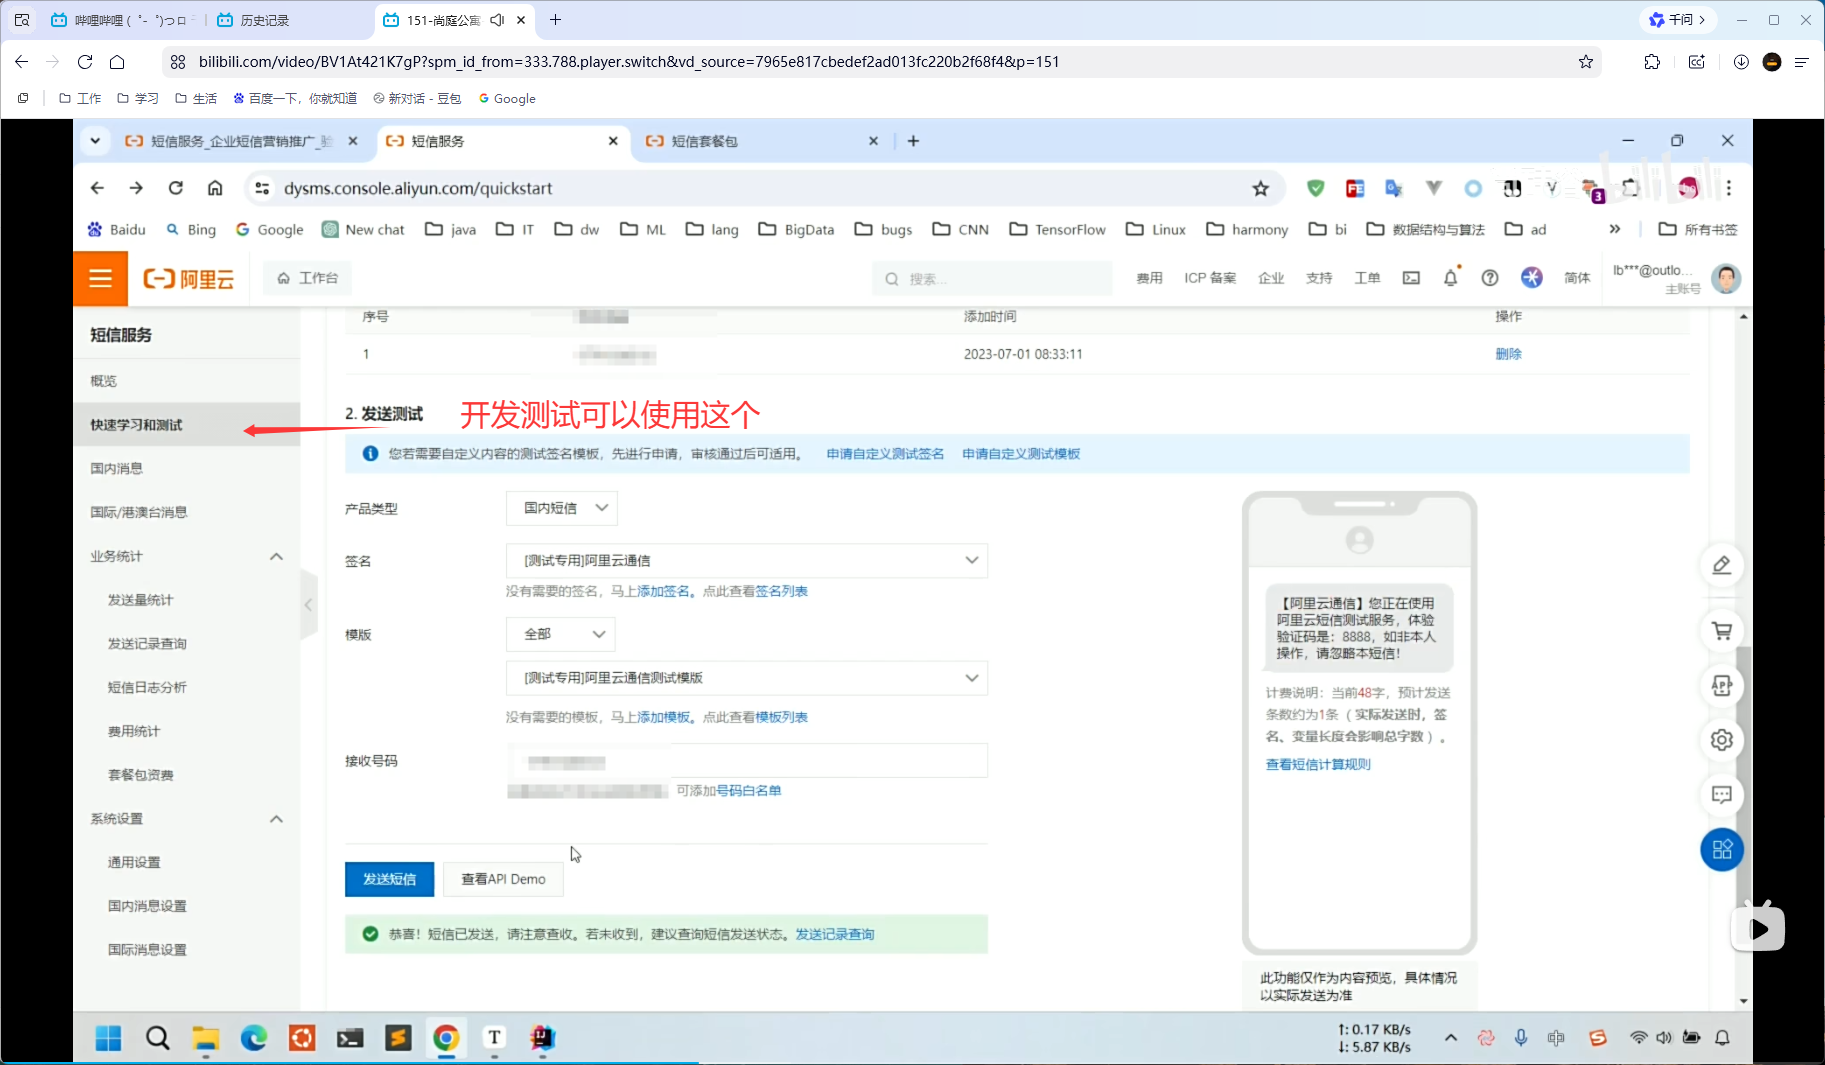The height and width of the screenshot is (1065, 1825).
Task: Click the blue apps grid floating button
Action: click(1722, 850)
